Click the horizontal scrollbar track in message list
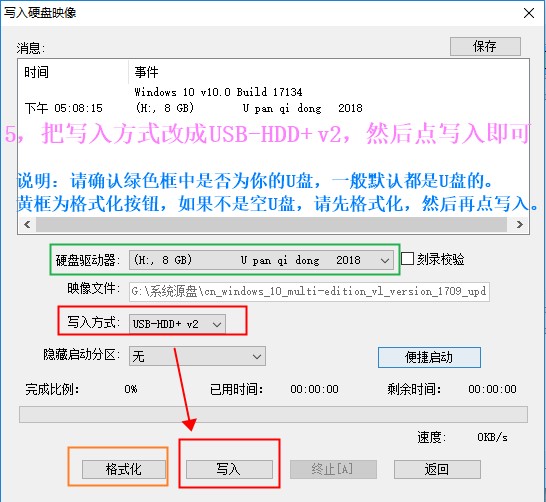The width and height of the screenshot is (546, 502). [x=271, y=224]
